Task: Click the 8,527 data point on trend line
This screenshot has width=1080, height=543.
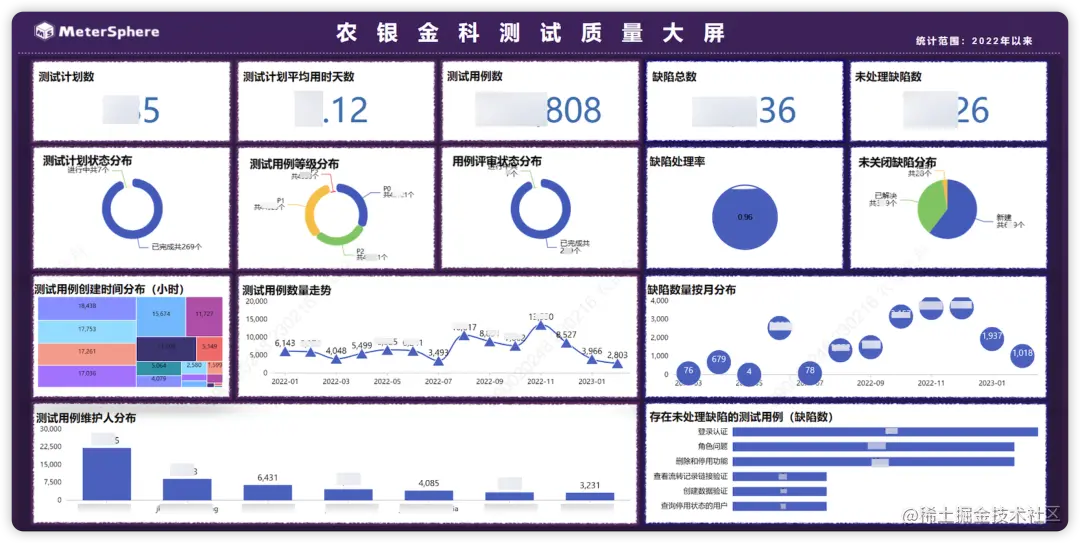Action: click(x=566, y=342)
